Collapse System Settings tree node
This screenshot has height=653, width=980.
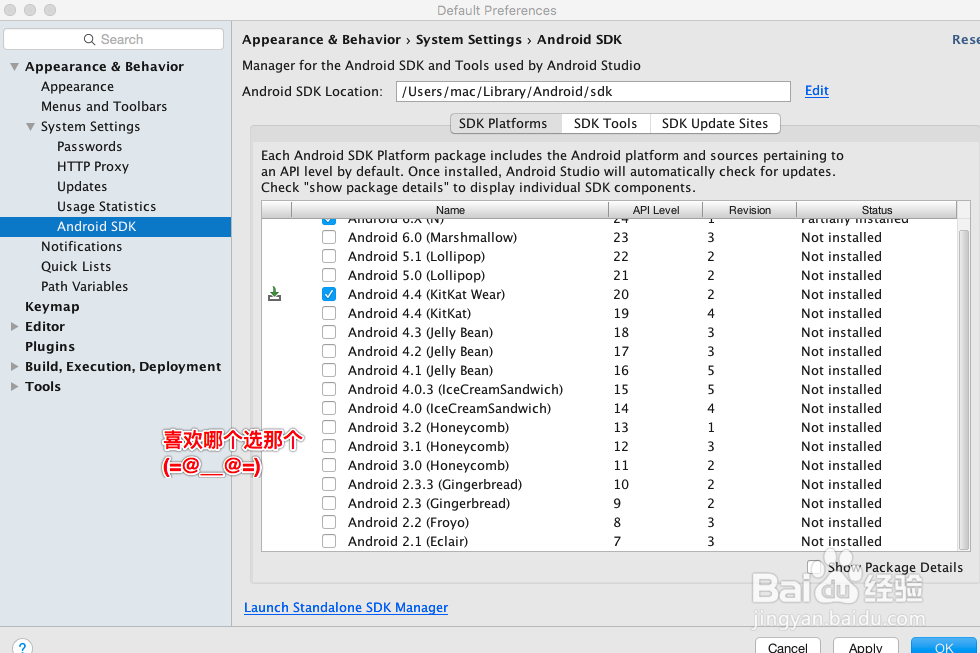point(30,126)
